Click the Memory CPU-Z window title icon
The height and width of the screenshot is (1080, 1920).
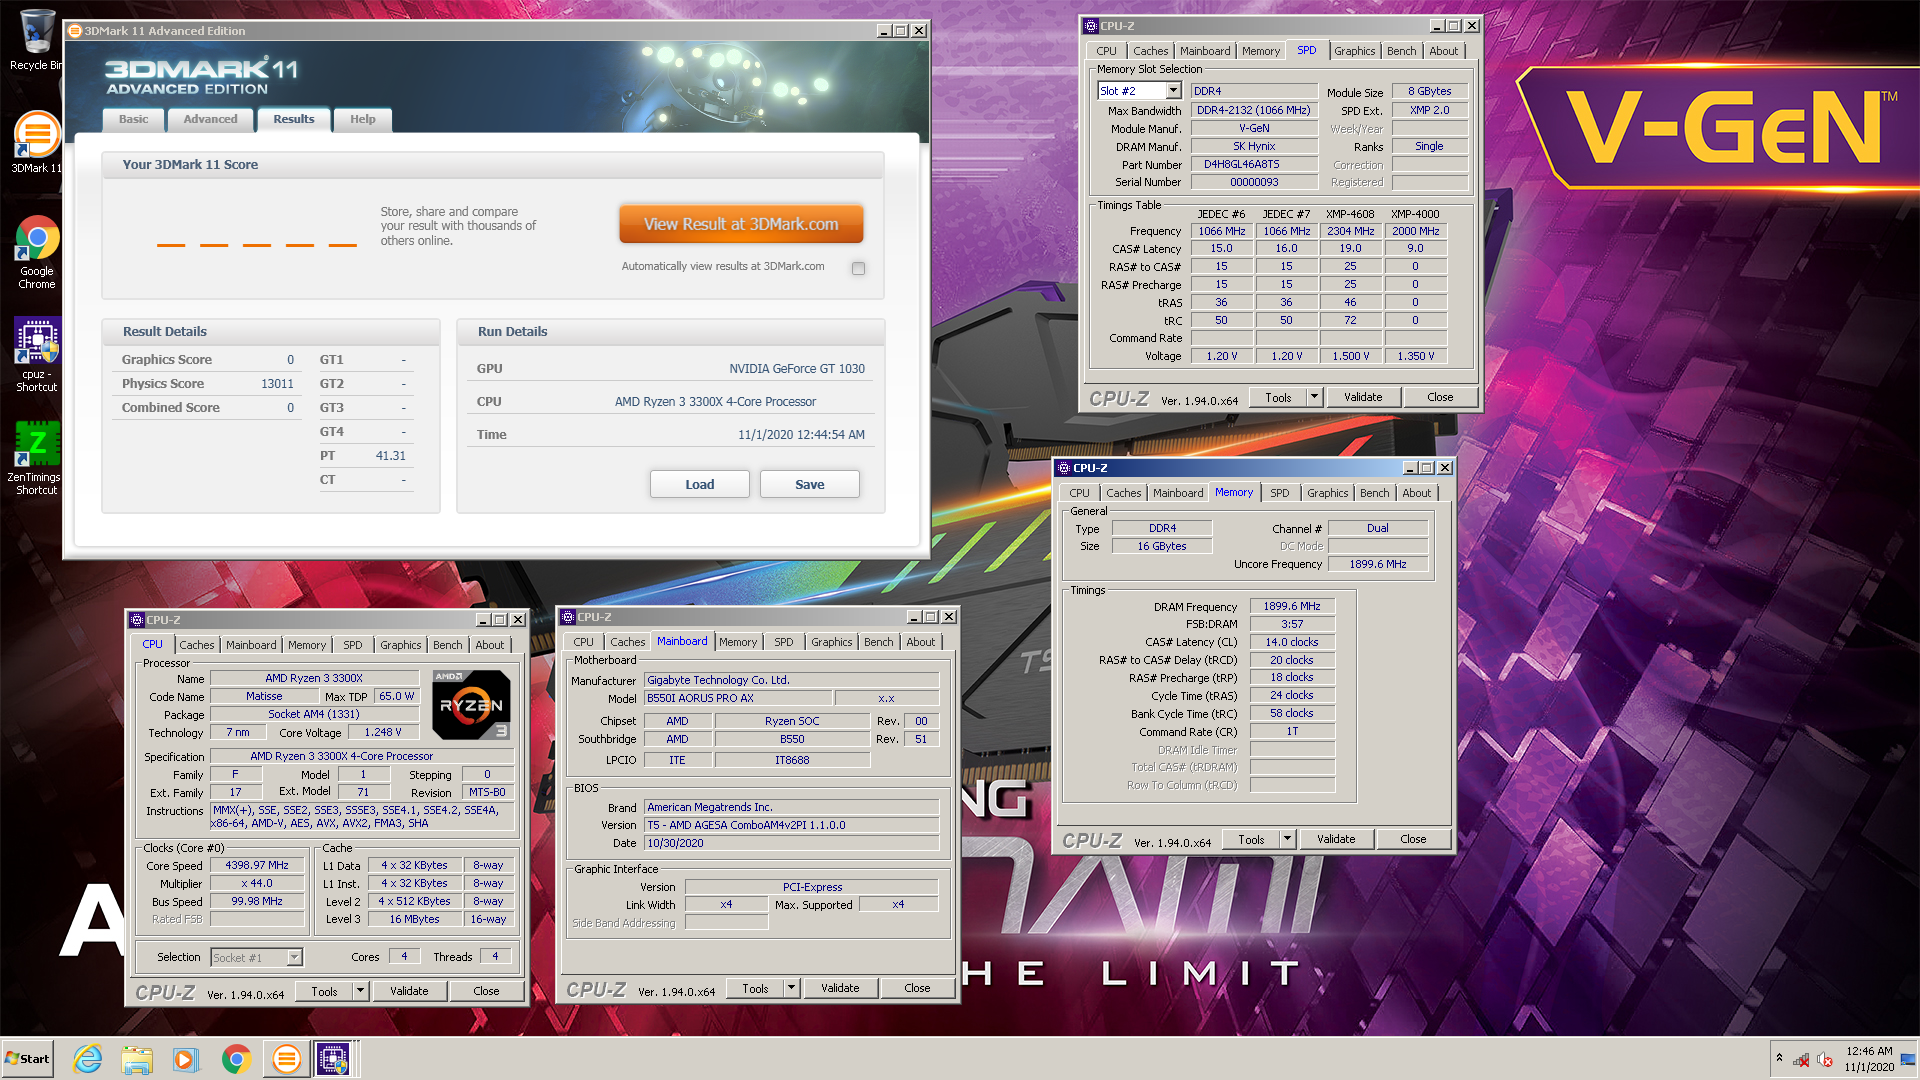tap(1064, 468)
